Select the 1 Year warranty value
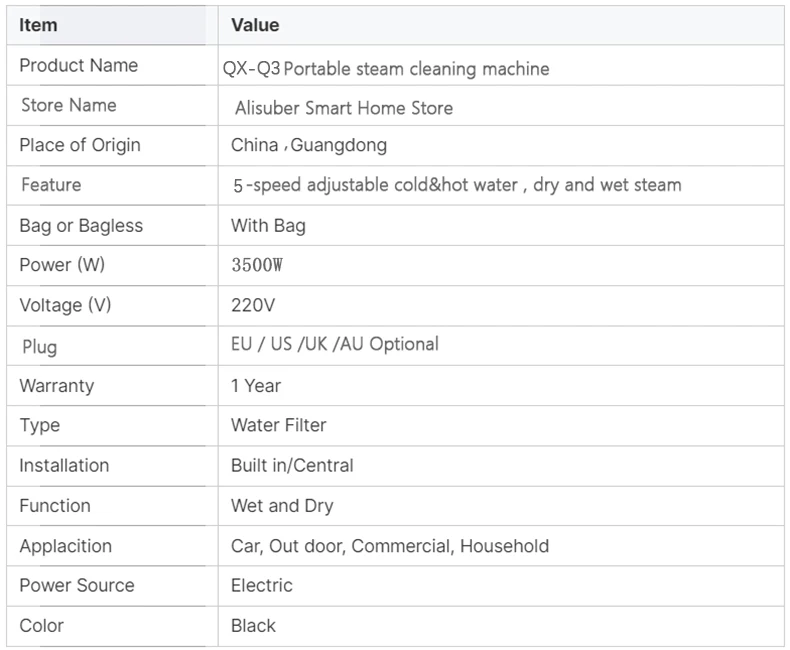Screen dimensions: 790x650 pos(256,385)
